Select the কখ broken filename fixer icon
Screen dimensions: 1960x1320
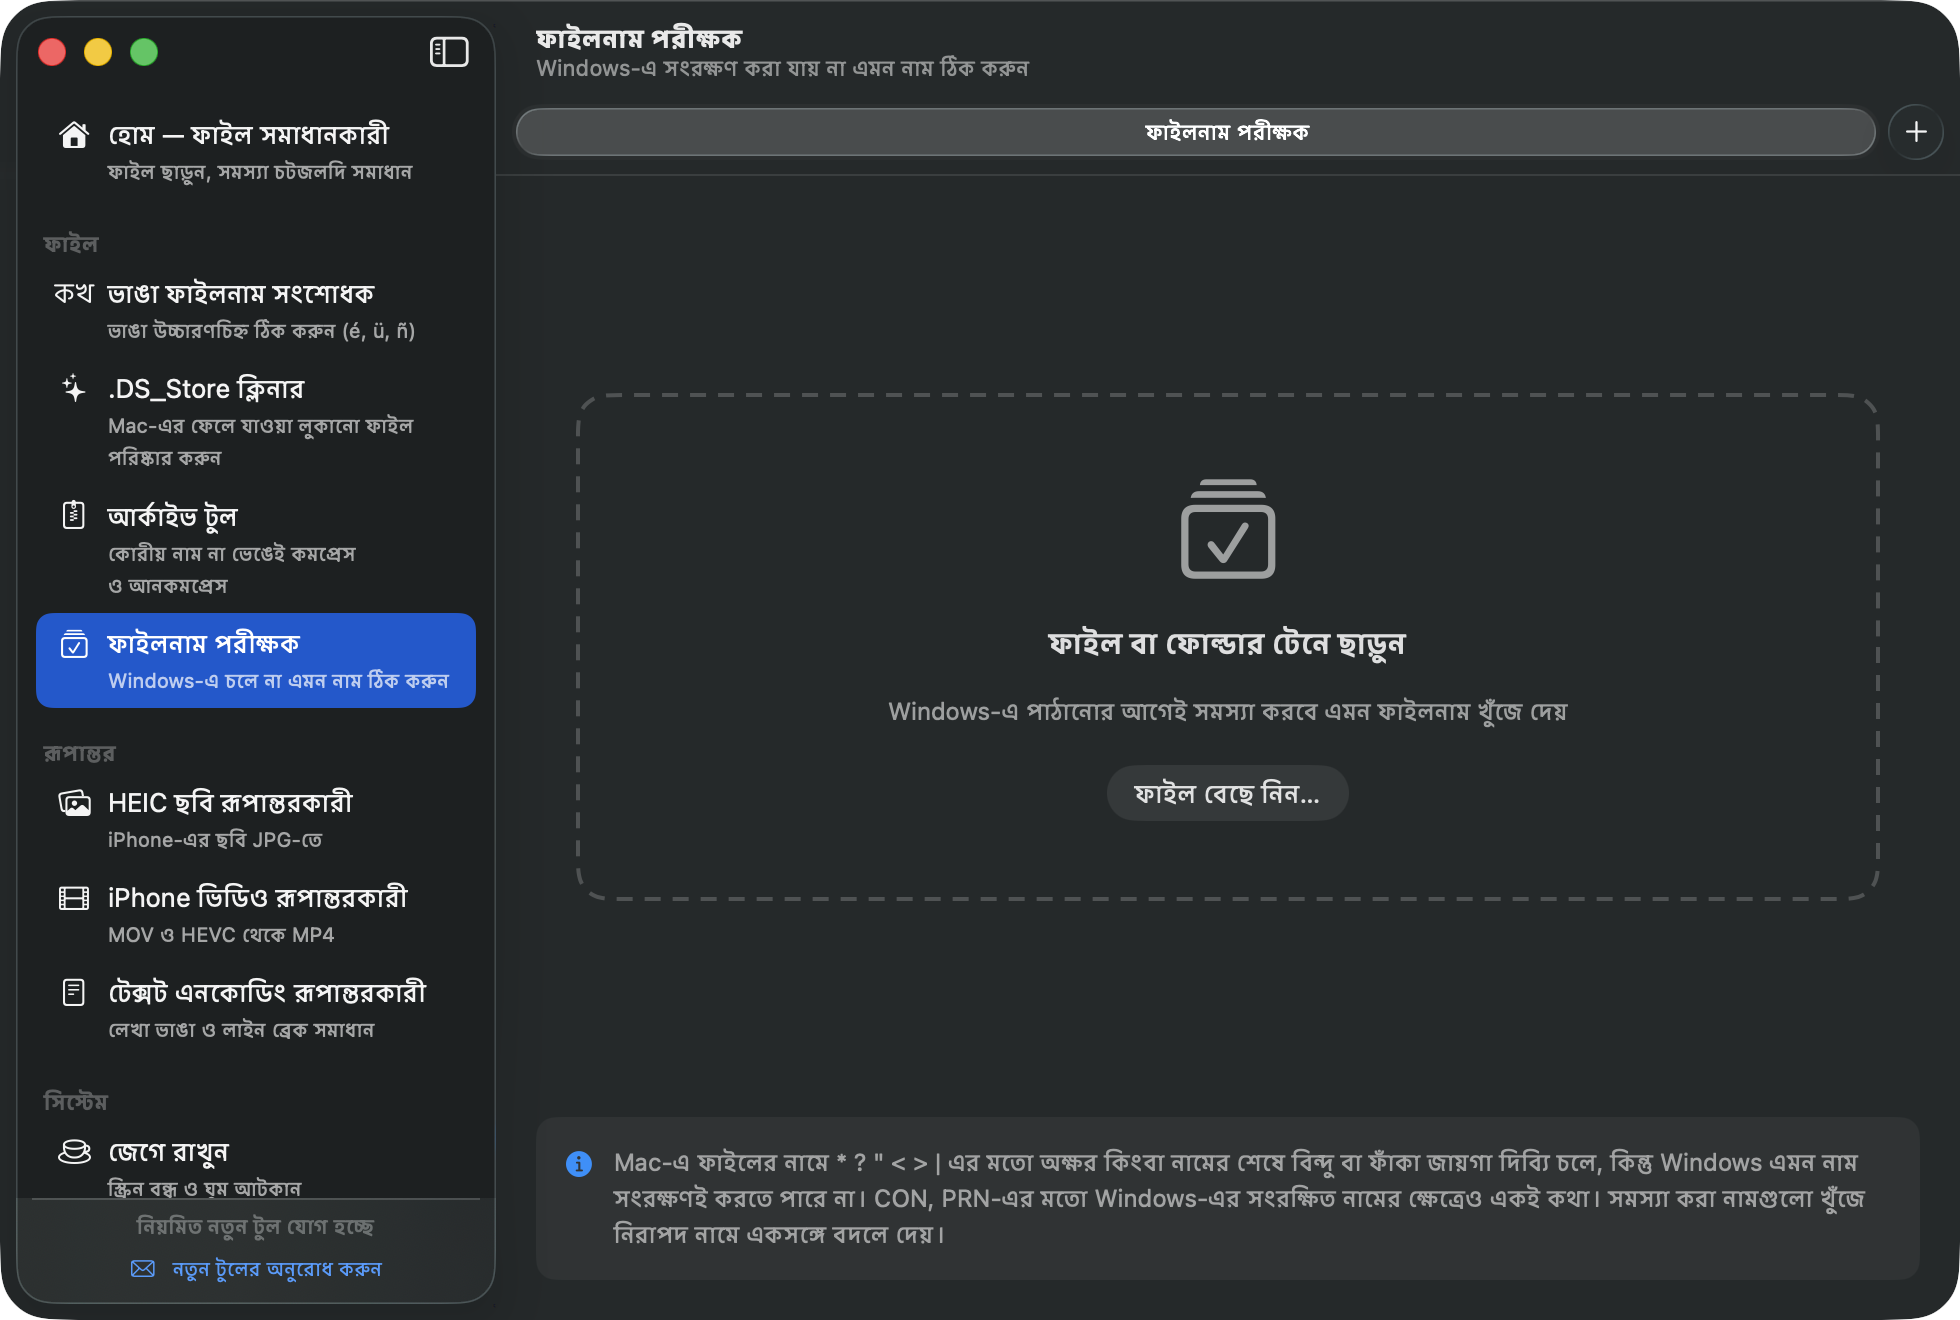tap(73, 293)
